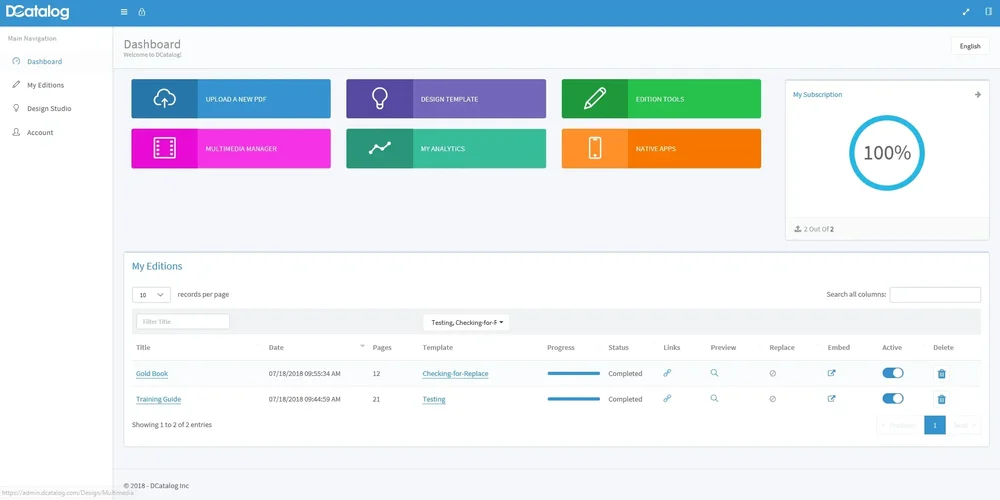1000x500 pixels.
Task: Select Account in main navigation
Action: 40,133
